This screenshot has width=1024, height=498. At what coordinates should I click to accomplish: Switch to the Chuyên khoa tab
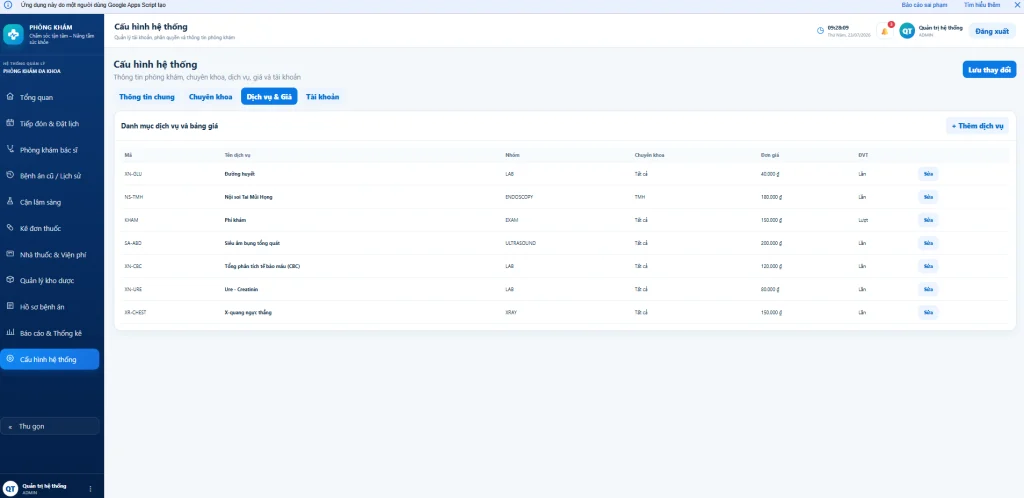click(210, 97)
